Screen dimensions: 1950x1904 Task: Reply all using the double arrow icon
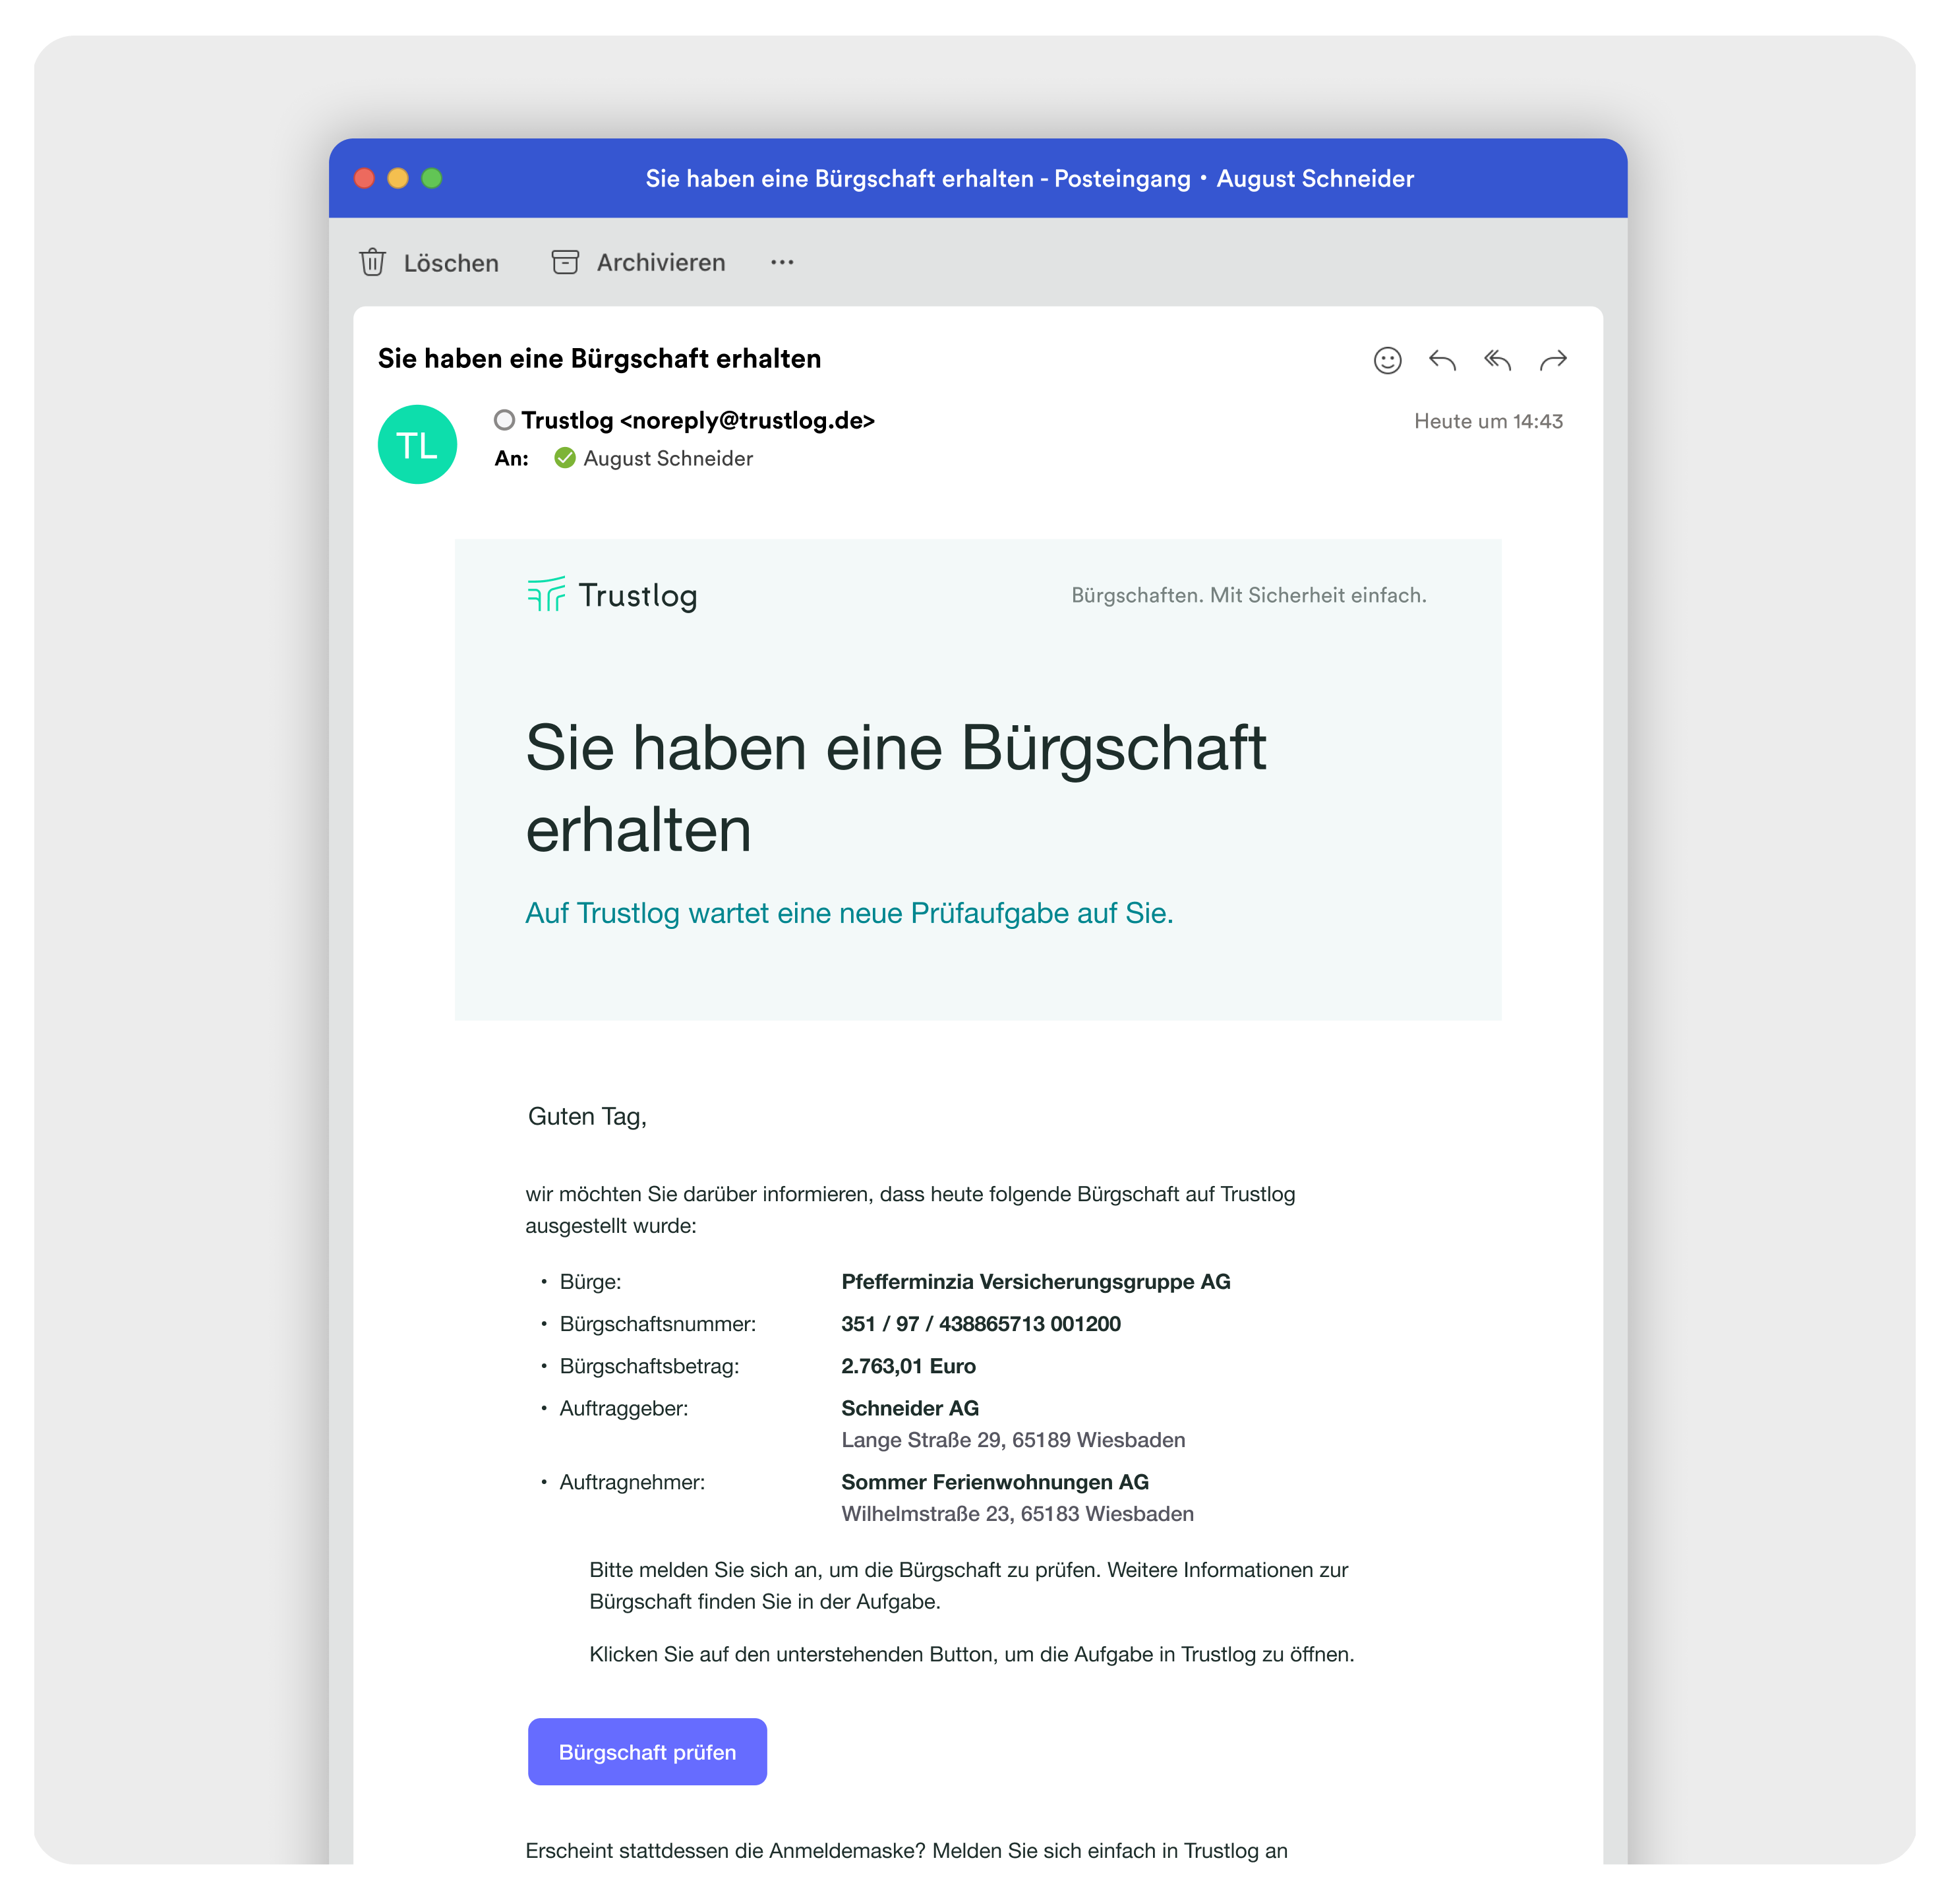[1497, 360]
